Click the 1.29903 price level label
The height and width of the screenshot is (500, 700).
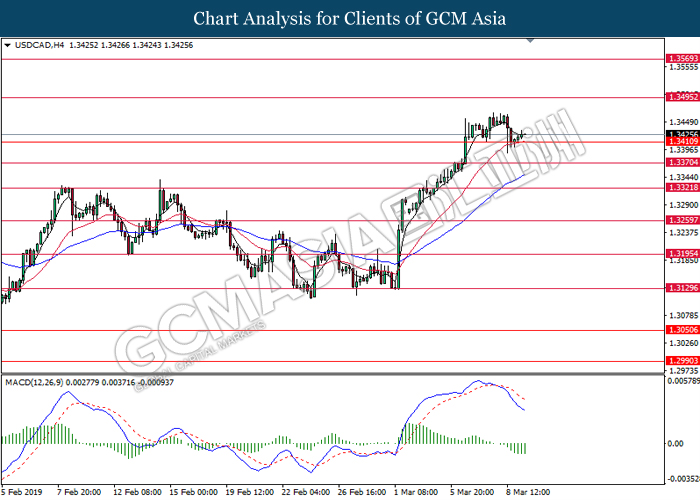[683, 361]
